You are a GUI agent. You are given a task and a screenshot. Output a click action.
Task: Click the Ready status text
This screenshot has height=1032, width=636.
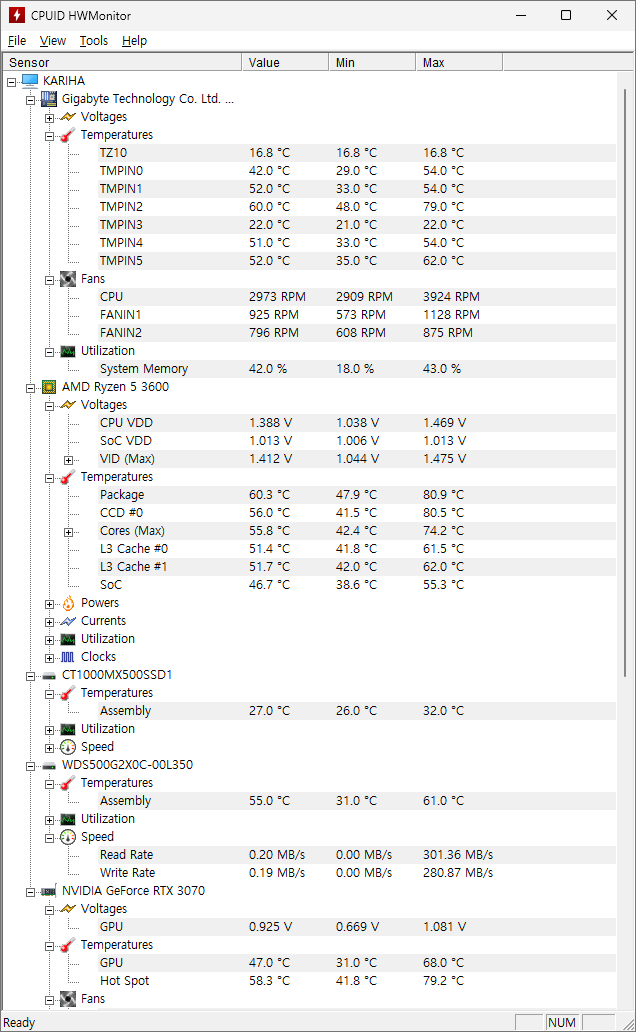[19, 1023]
